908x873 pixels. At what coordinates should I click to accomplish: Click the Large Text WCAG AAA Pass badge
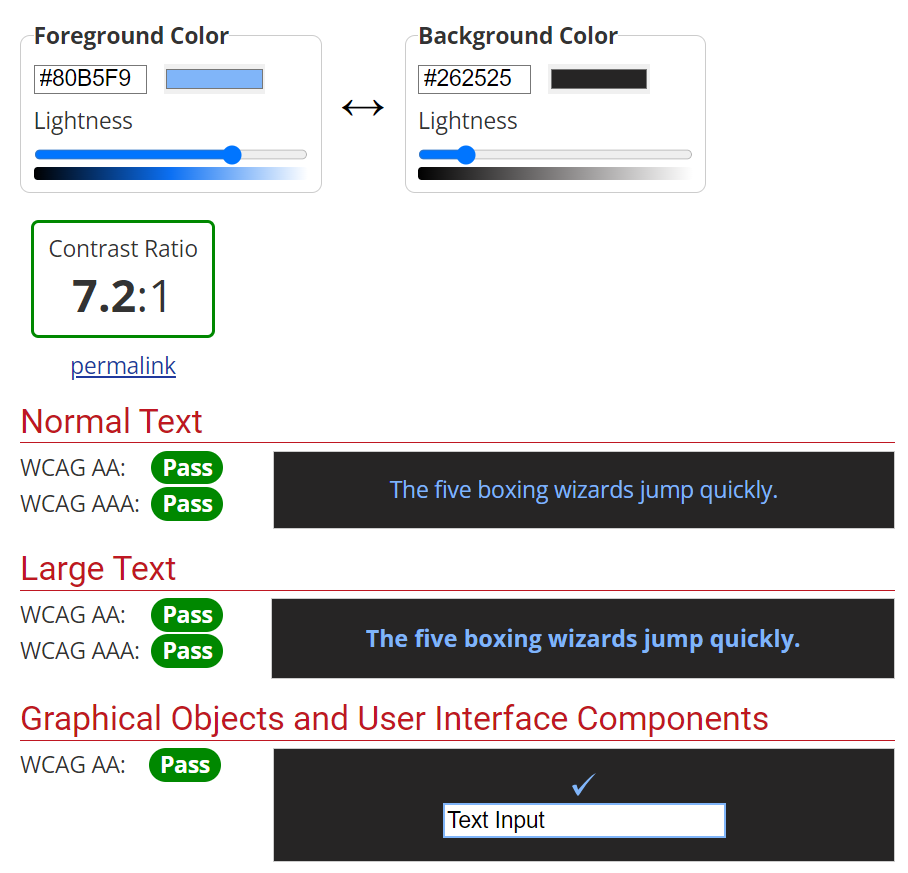[187, 651]
